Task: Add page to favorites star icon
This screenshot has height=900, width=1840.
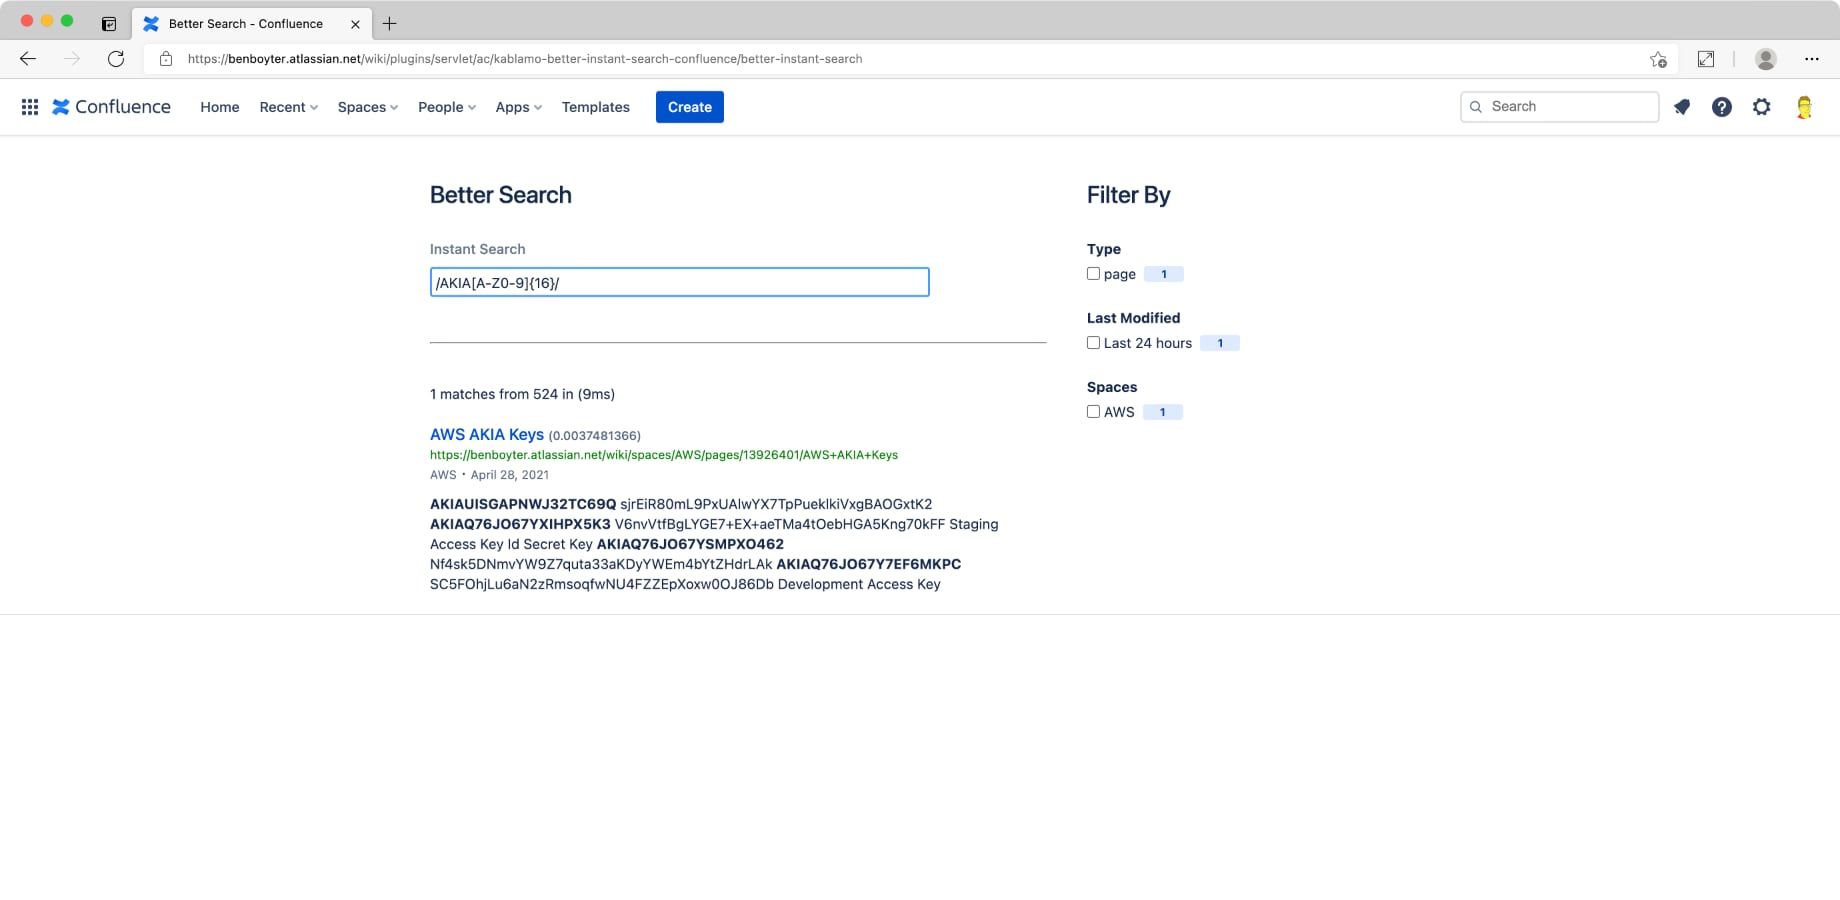Action: coord(1658,59)
